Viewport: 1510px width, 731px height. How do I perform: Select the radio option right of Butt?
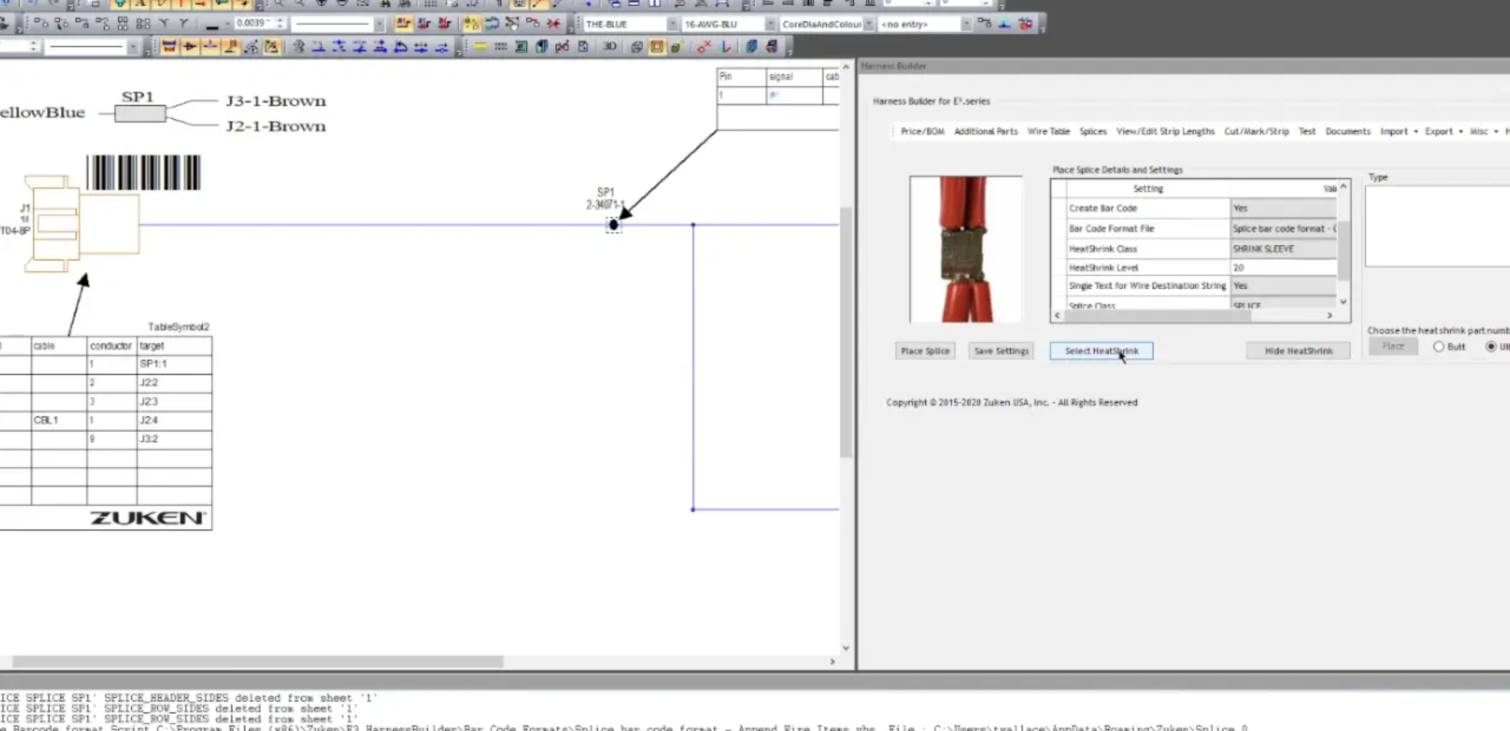[x=1491, y=347]
